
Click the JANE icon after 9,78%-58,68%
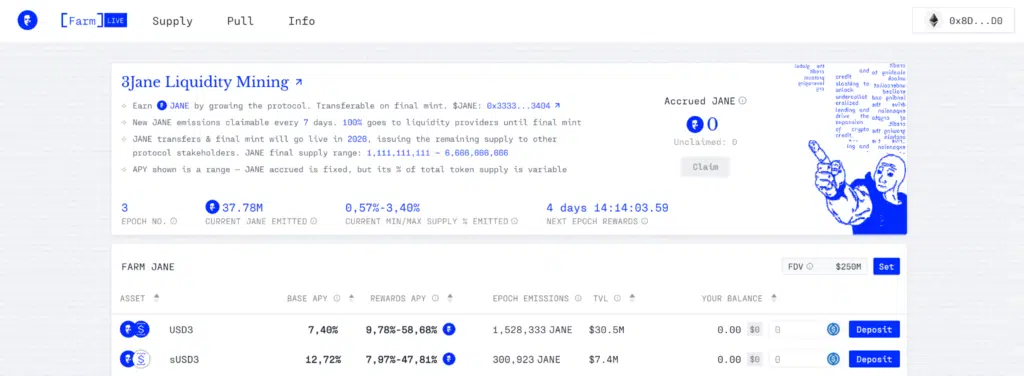[x=449, y=330]
